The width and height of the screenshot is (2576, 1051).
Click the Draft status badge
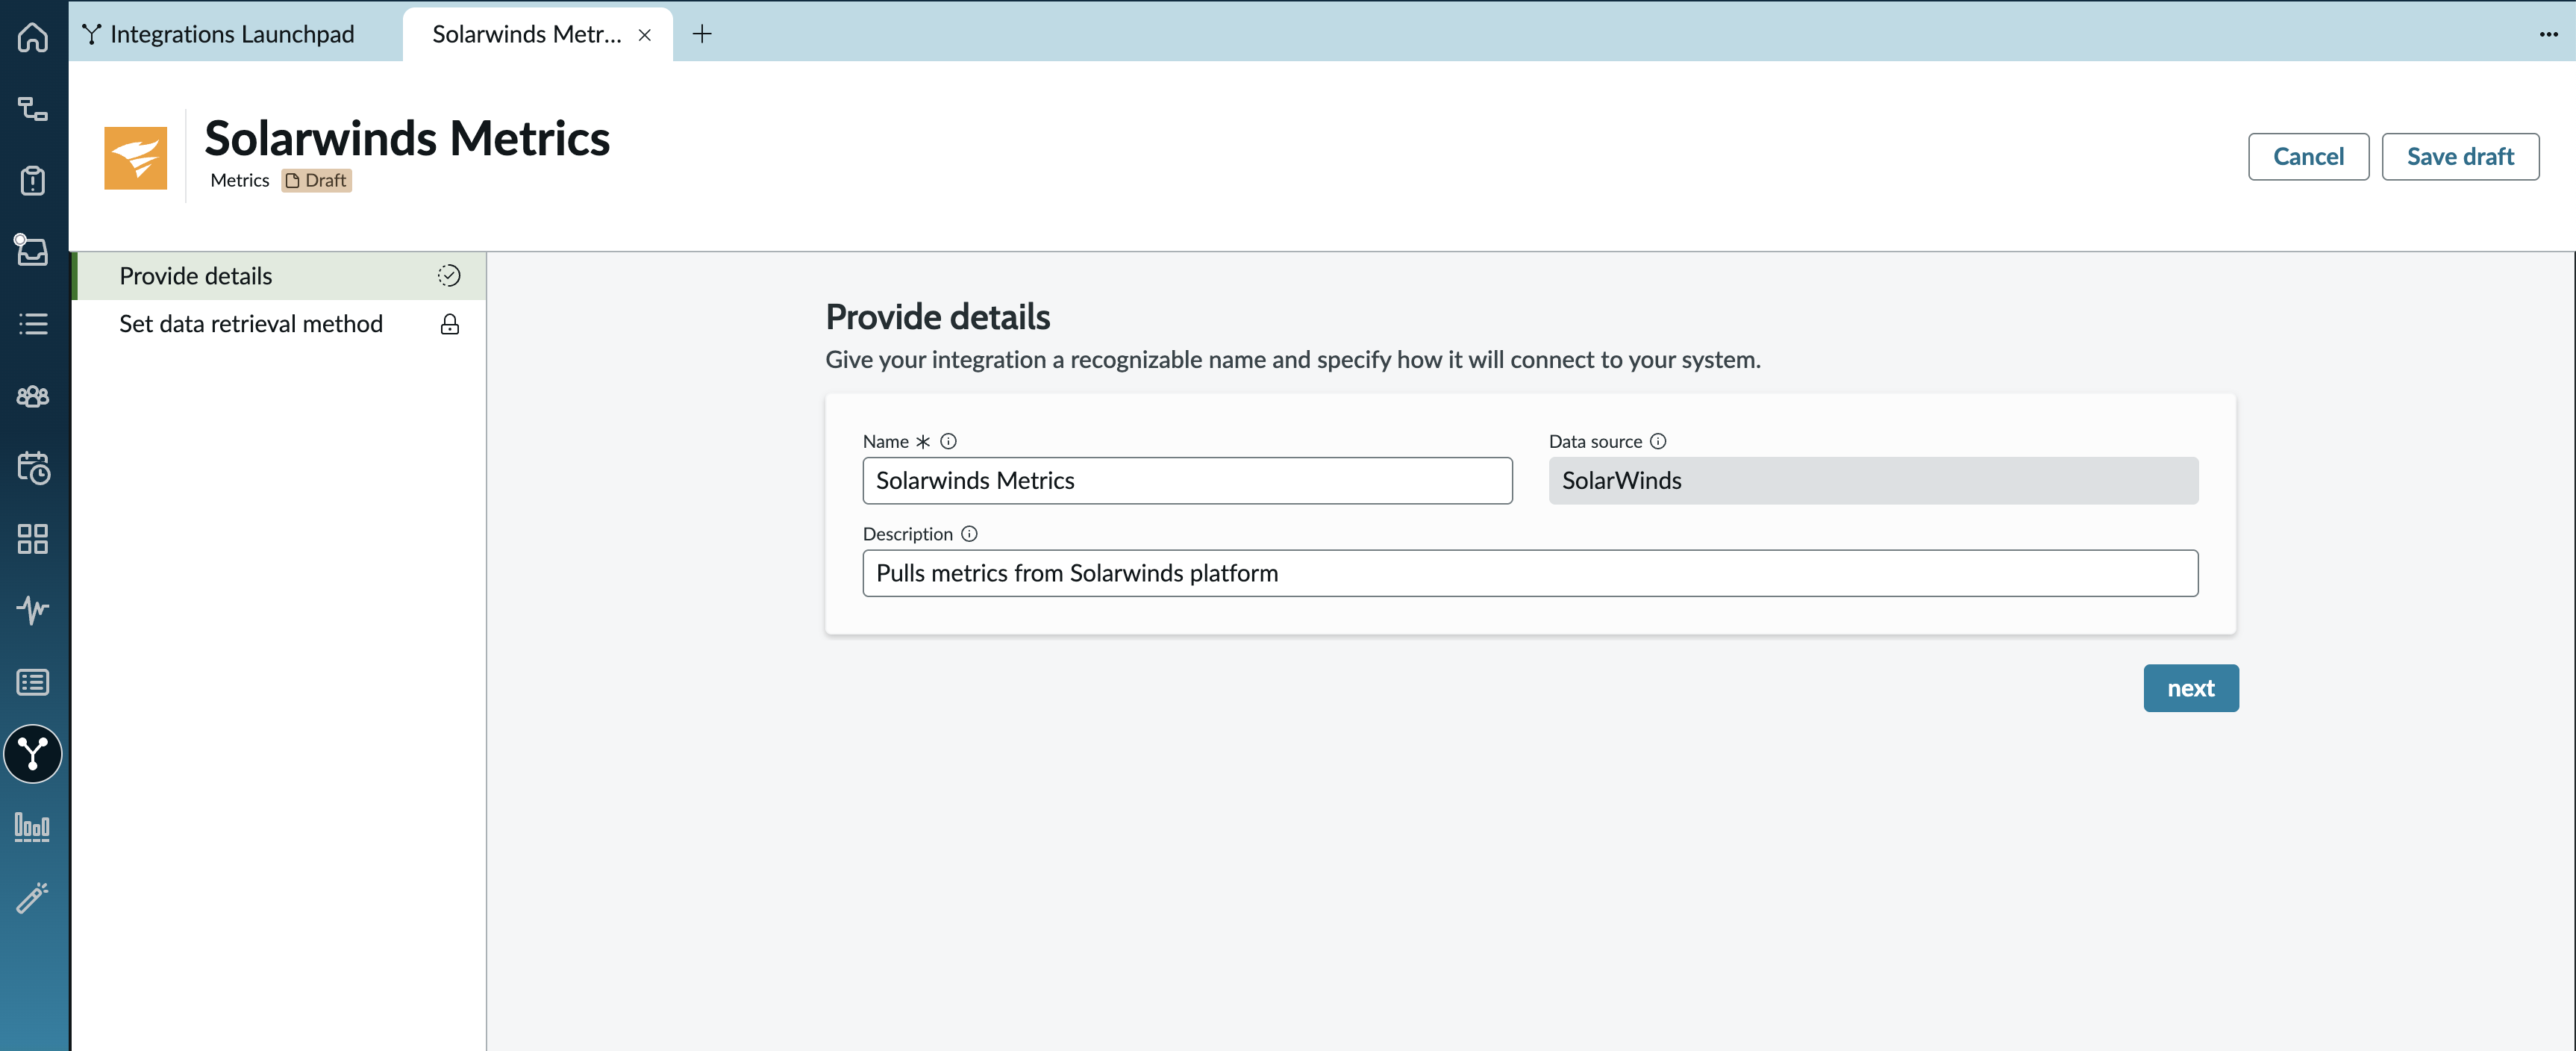coord(316,181)
